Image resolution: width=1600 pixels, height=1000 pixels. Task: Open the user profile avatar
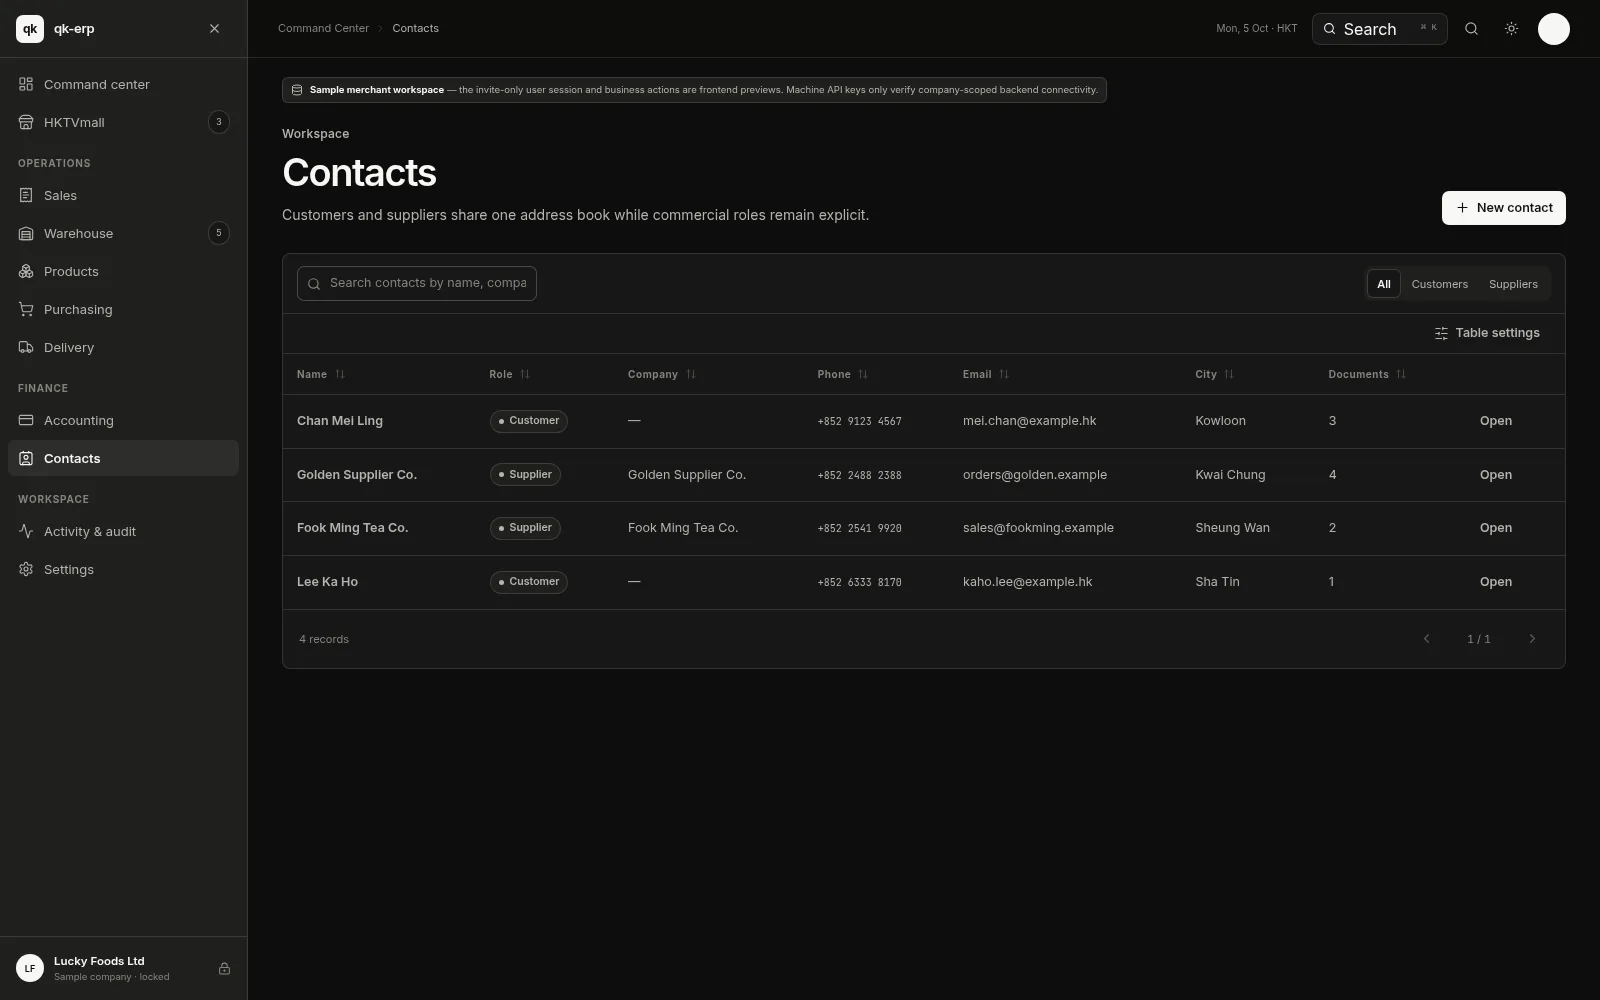[1553, 29]
